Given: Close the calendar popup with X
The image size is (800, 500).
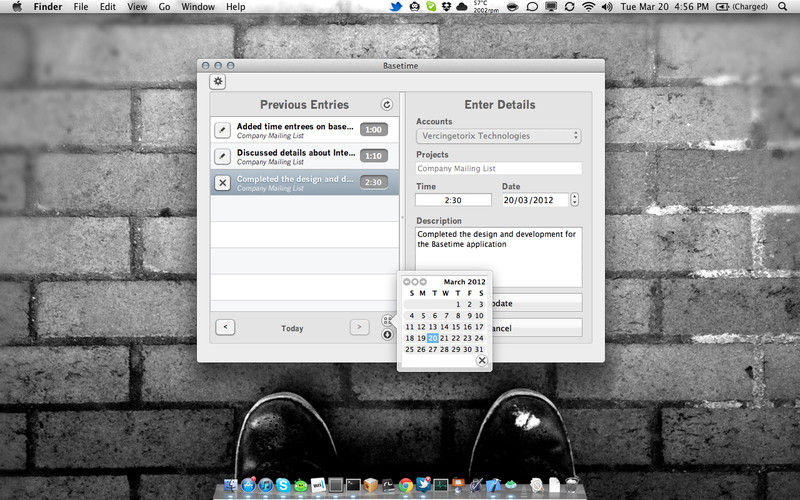Looking at the screenshot, I should [x=481, y=361].
